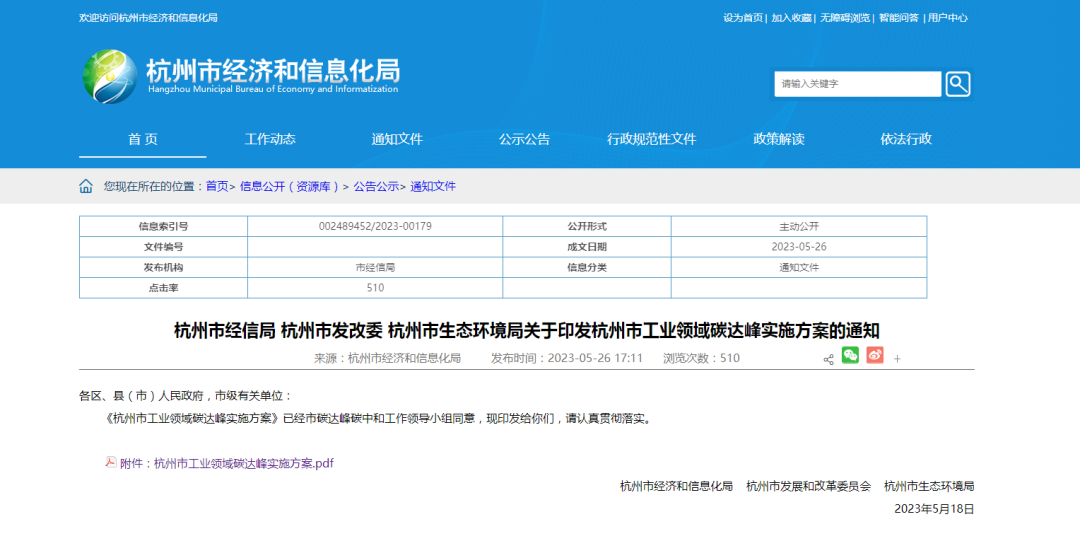Share the article via WeChat icon
The image size is (1080, 553).
pyautogui.click(x=850, y=355)
